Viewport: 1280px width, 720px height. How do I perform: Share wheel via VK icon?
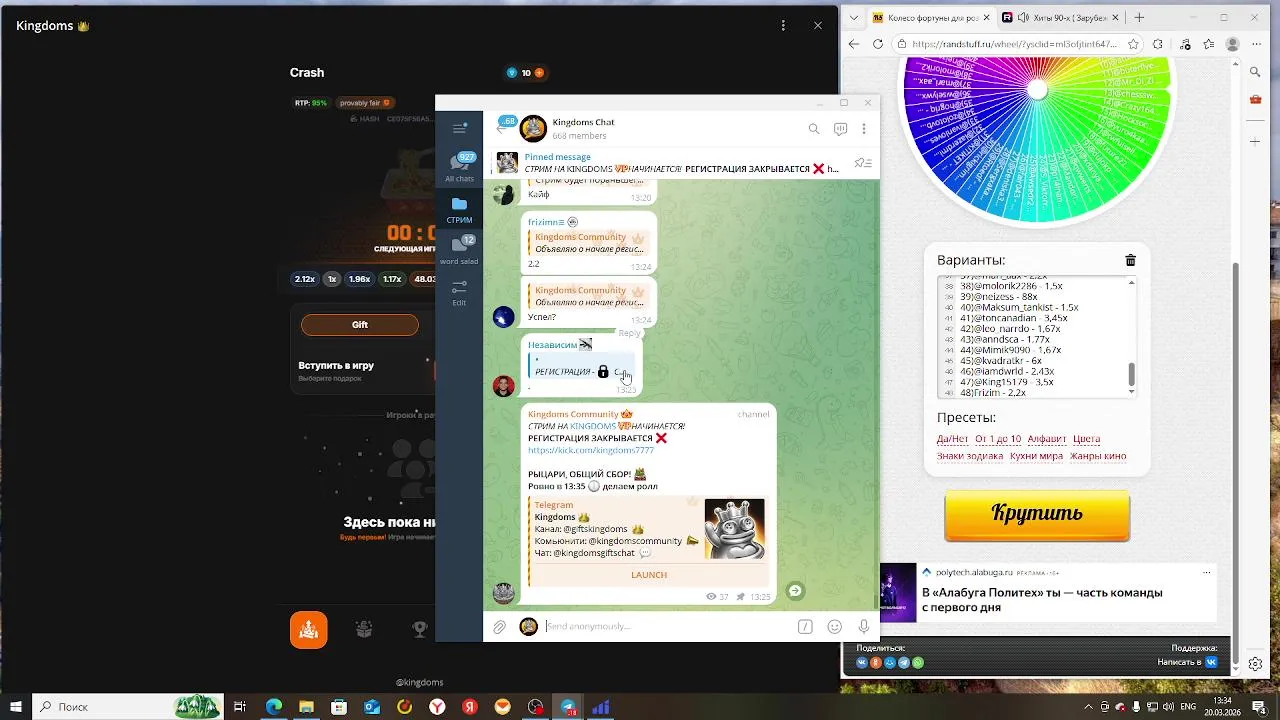tap(862, 662)
